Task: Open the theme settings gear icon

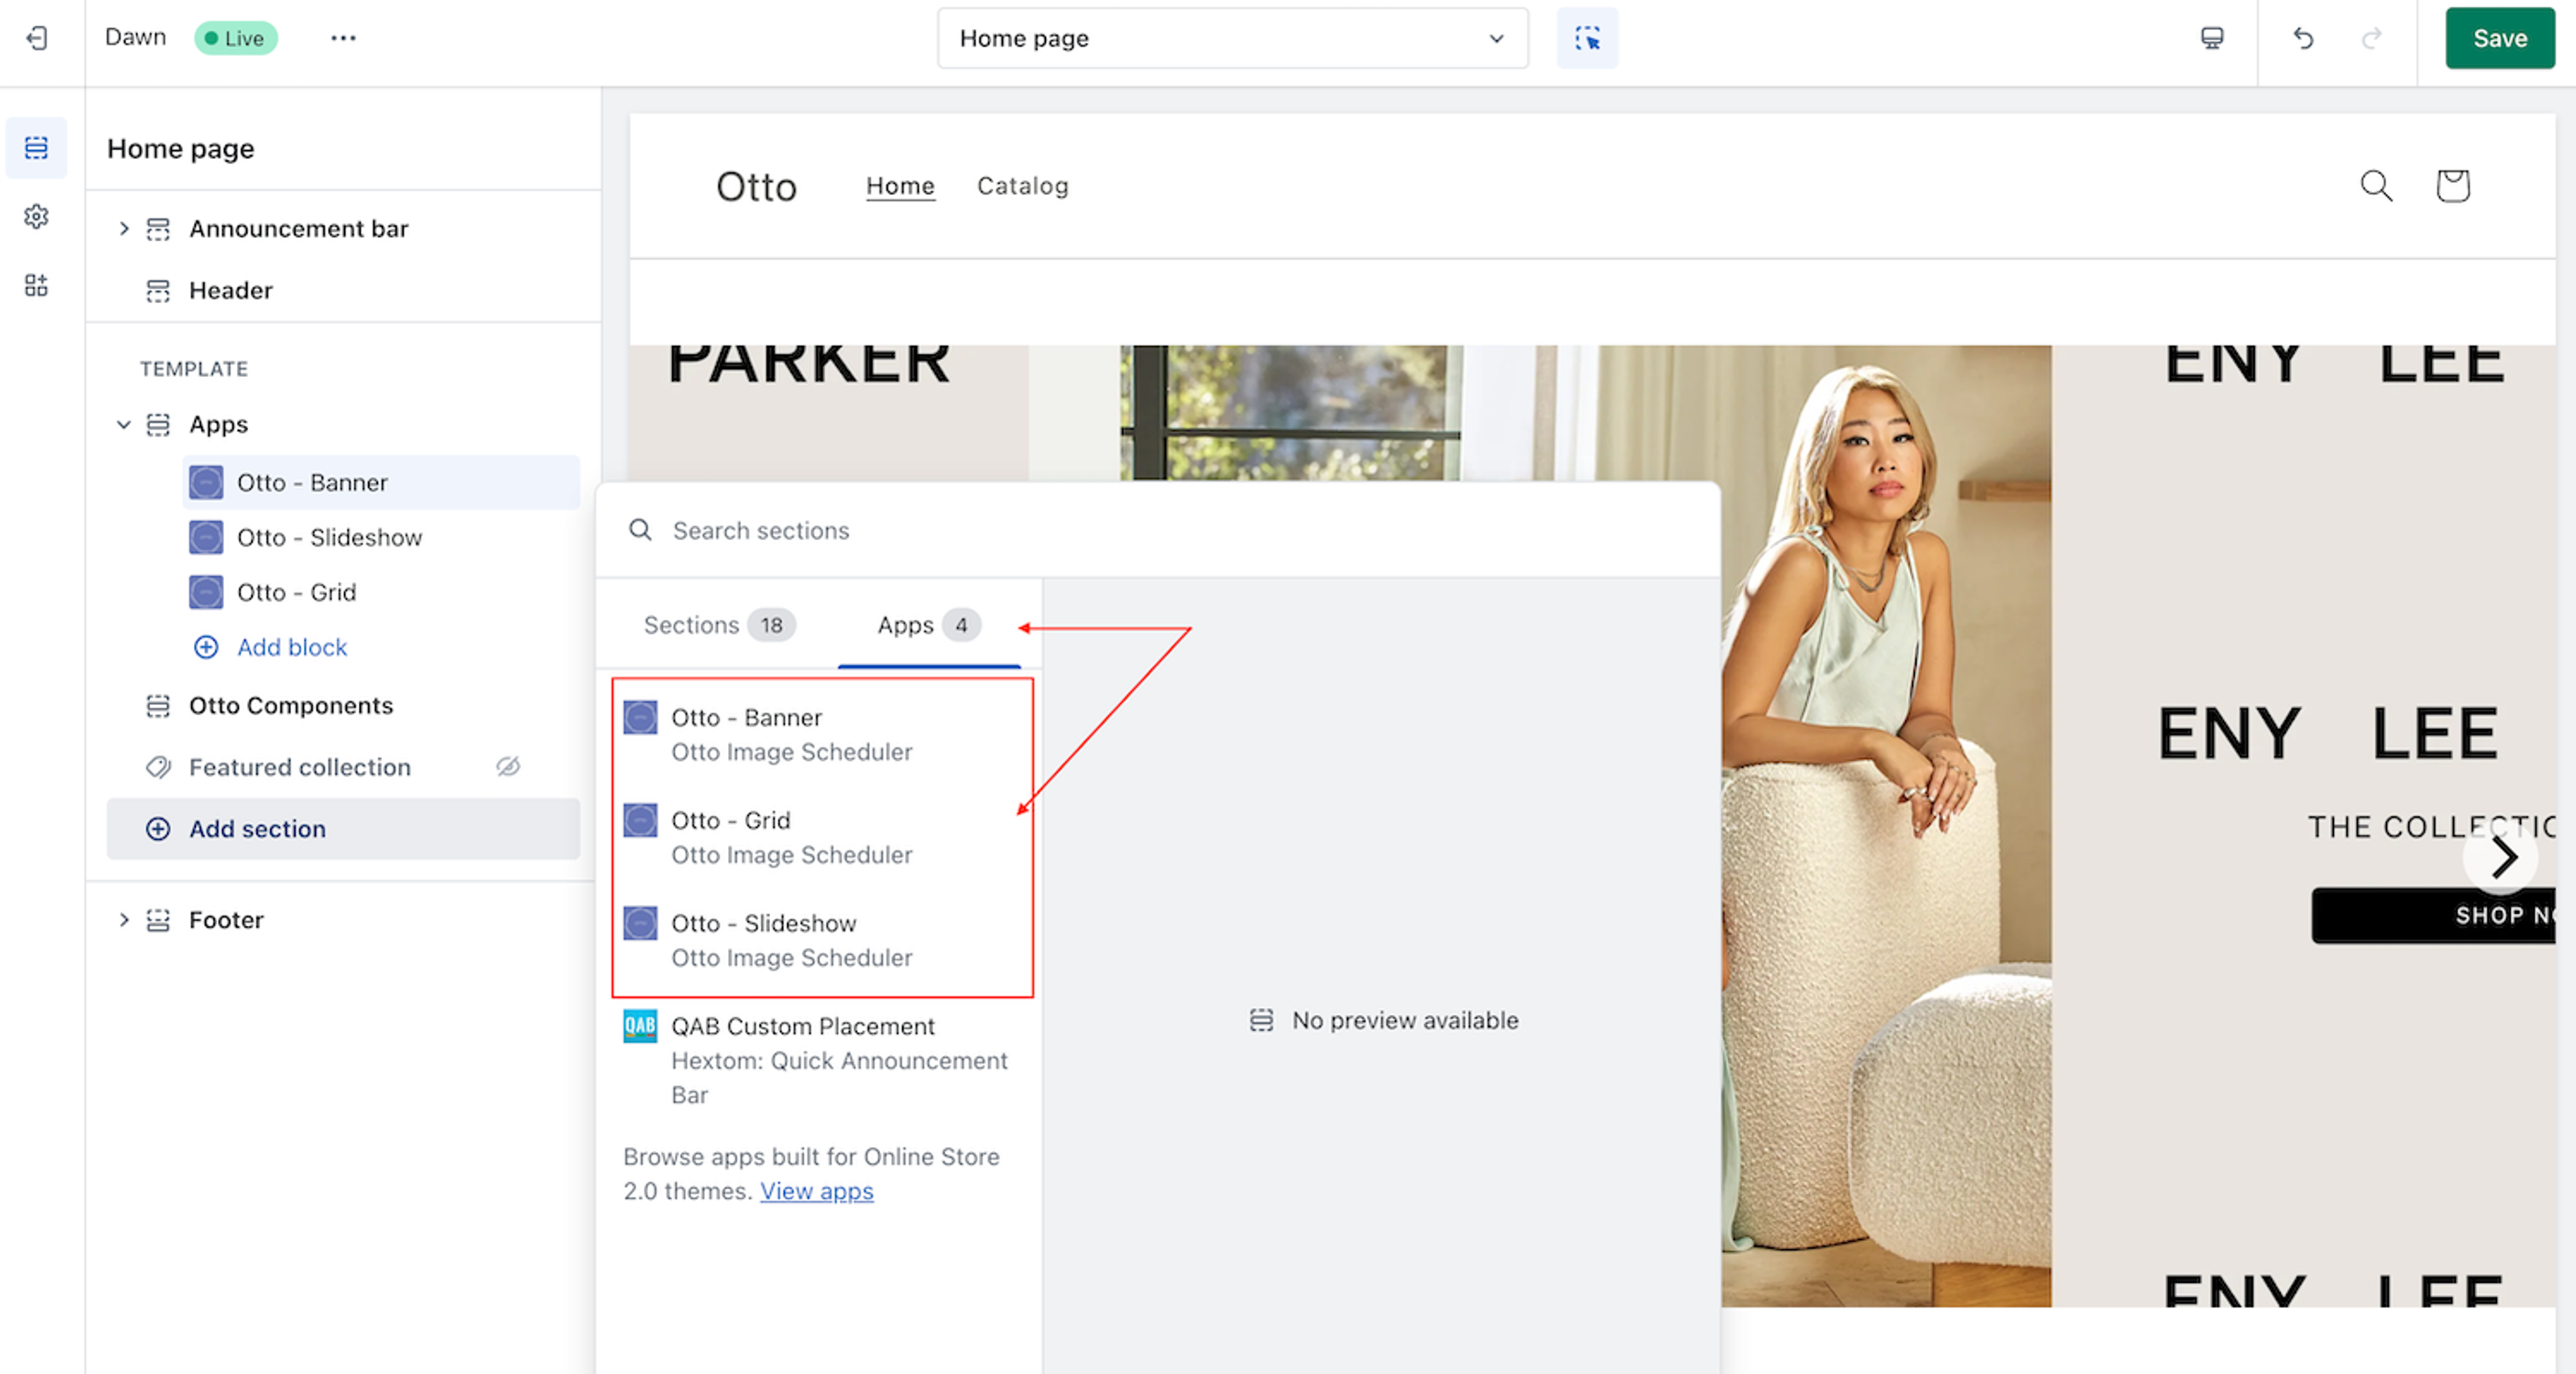Action: pyautogui.click(x=37, y=216)
